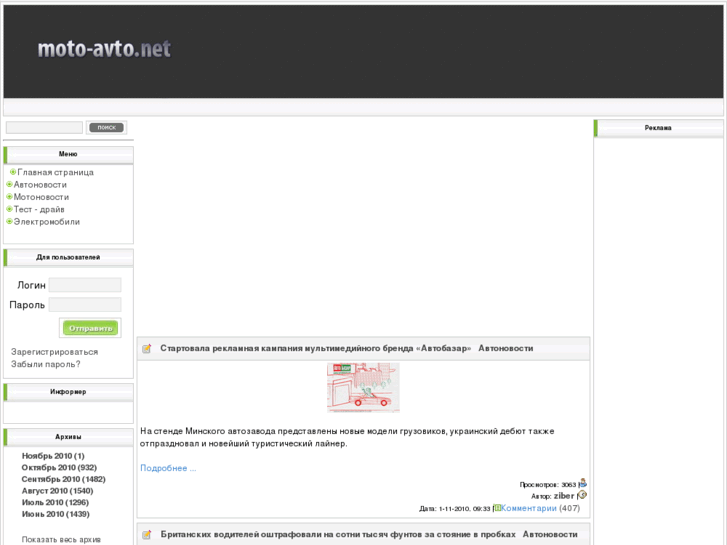Image resolution: width=727 pixels, height=545 pixels.
Task: Focus the Логин input field
Action: (x=85, y=285)
